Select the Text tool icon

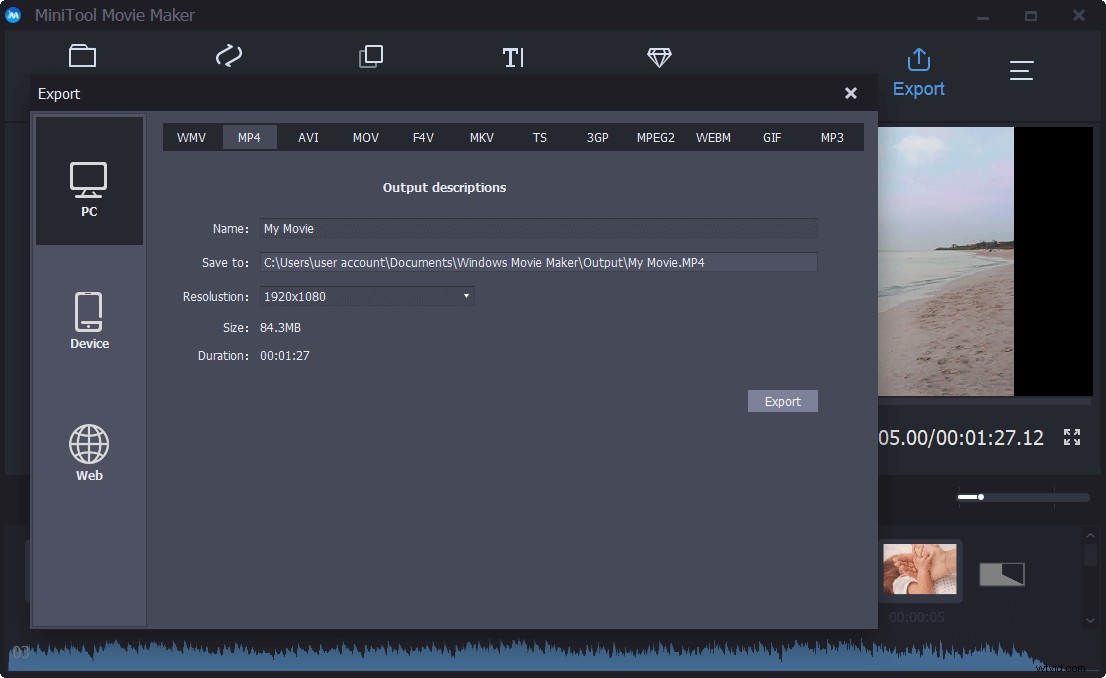pos(513,55)
